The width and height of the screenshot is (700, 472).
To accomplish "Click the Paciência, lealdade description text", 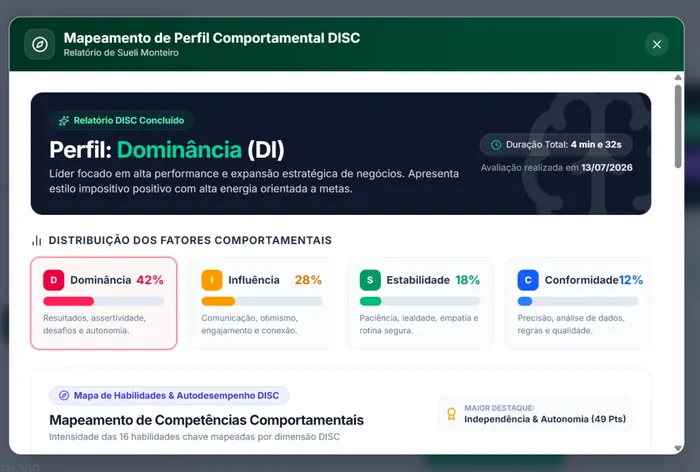I will tap(419, 324).
